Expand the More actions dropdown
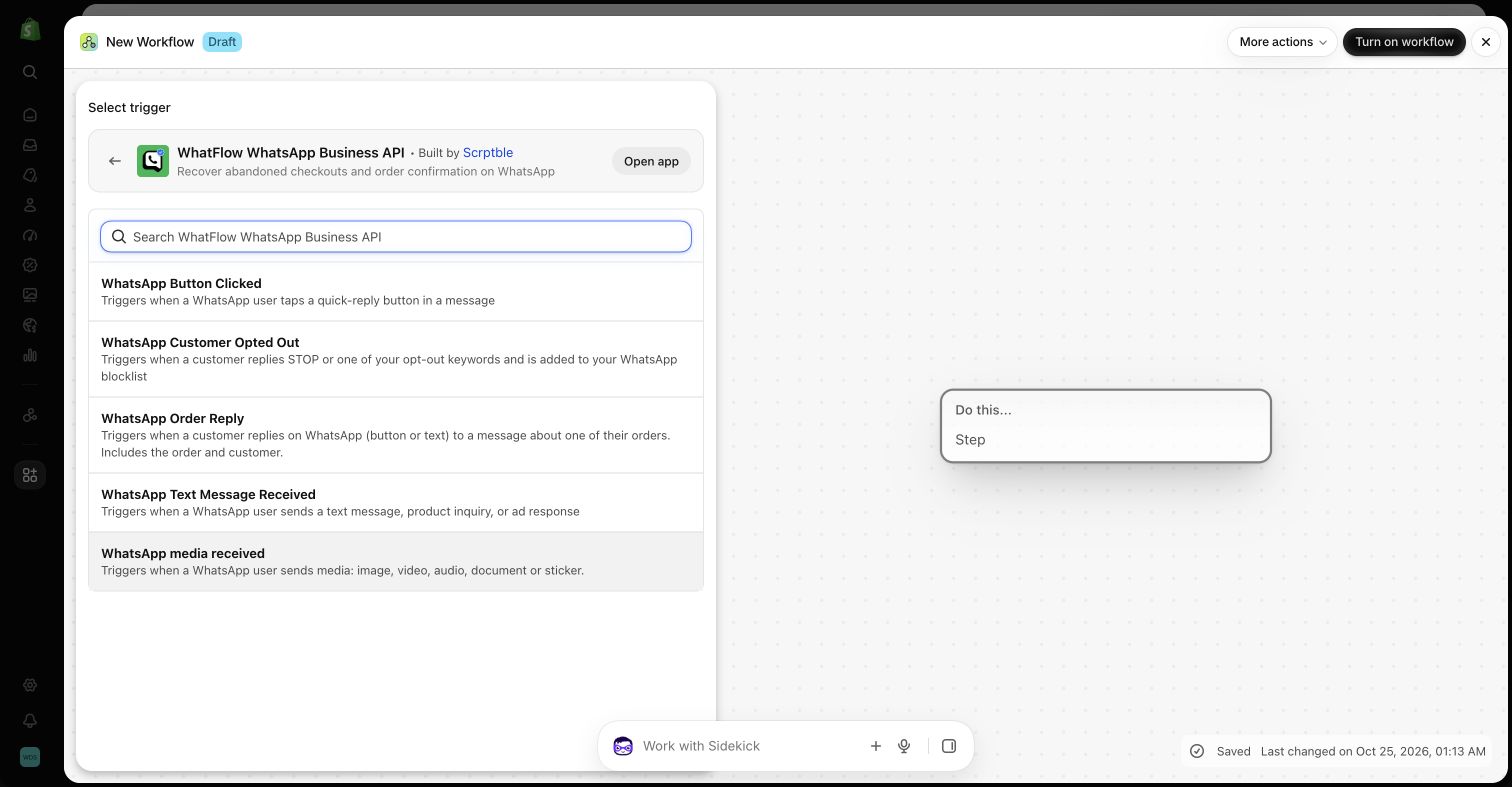 click(1282, 42)
